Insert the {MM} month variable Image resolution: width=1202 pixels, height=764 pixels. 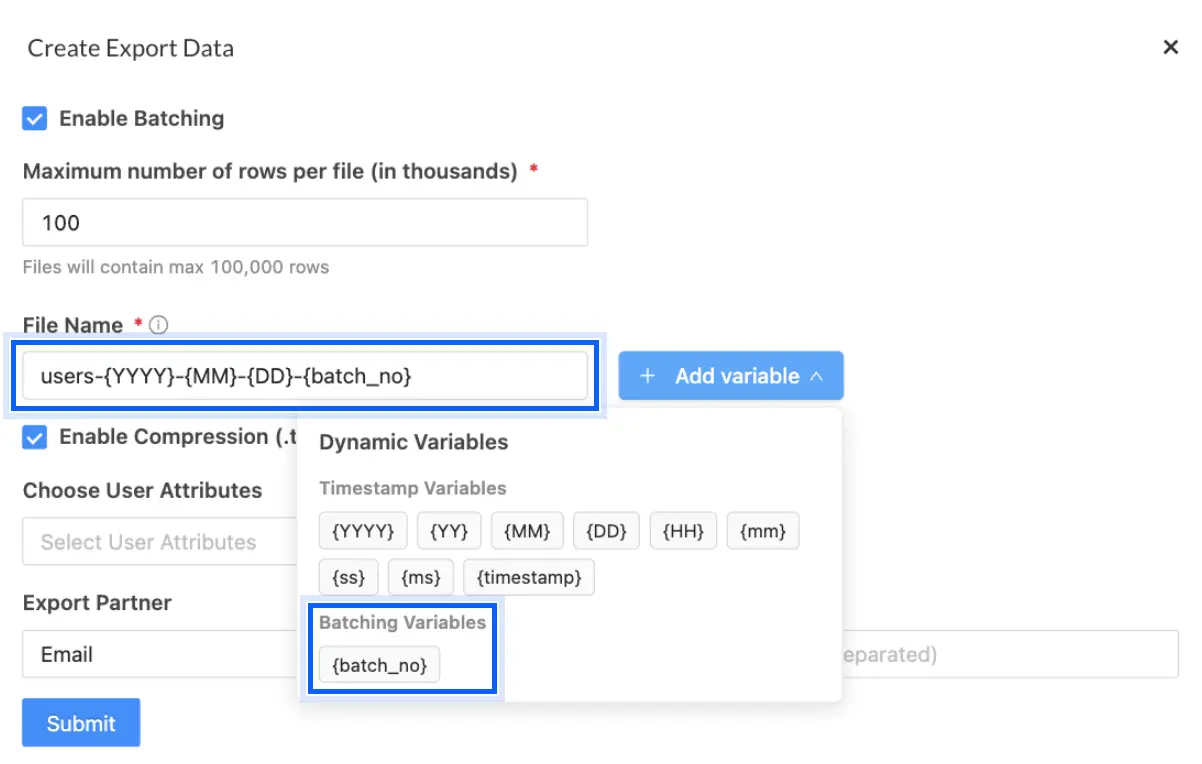tap(527, 531)
